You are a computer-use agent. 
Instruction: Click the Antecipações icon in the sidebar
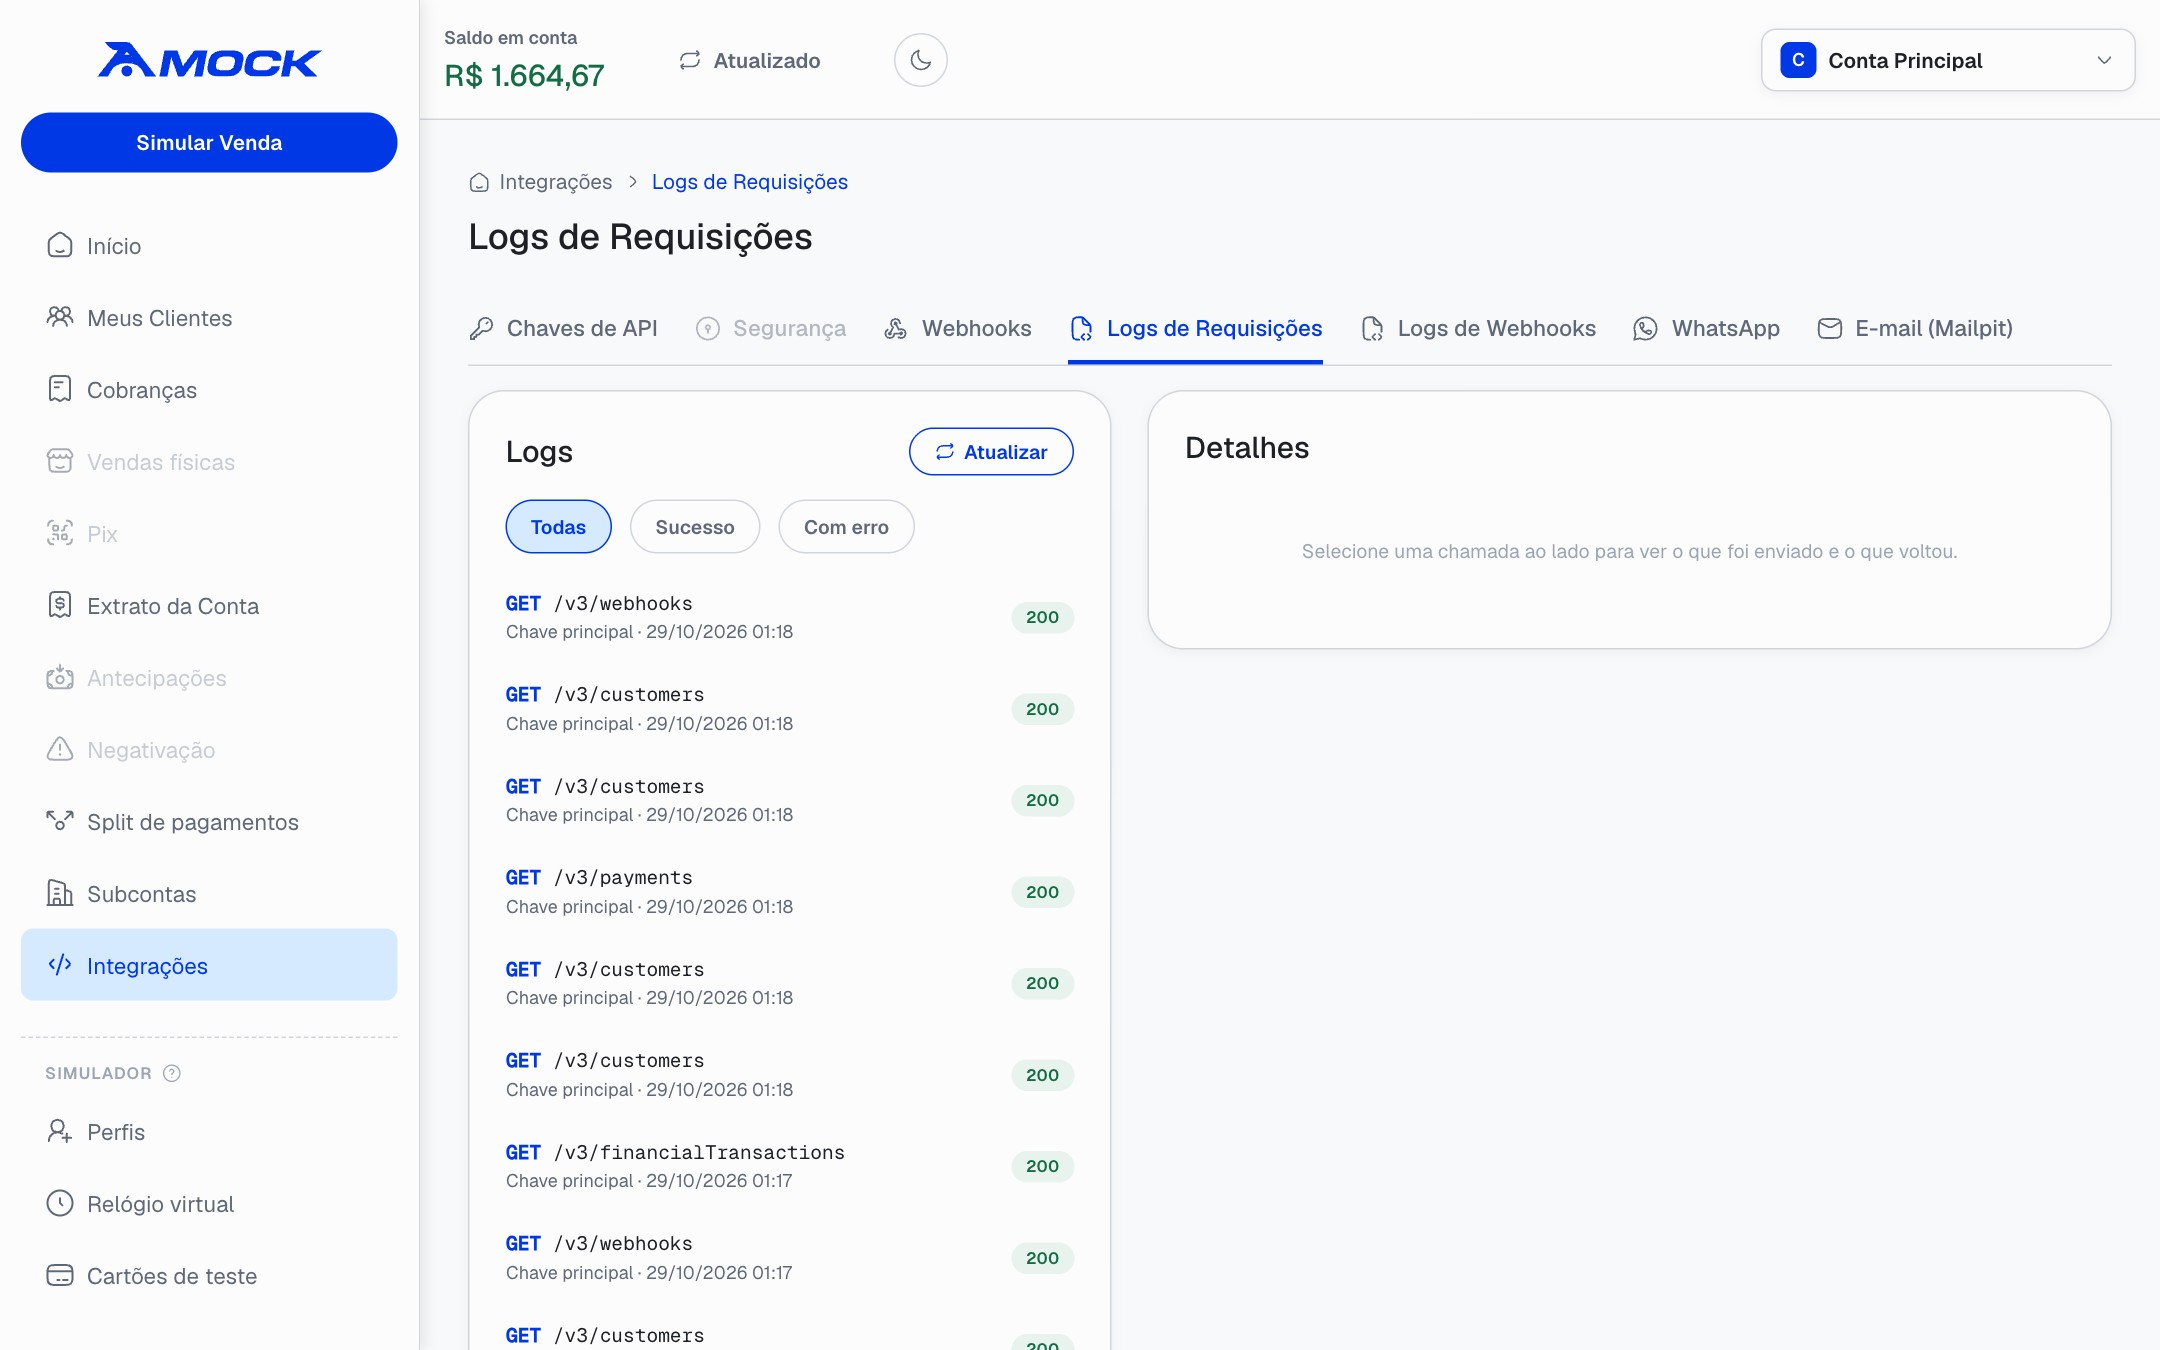coord(60,677)
